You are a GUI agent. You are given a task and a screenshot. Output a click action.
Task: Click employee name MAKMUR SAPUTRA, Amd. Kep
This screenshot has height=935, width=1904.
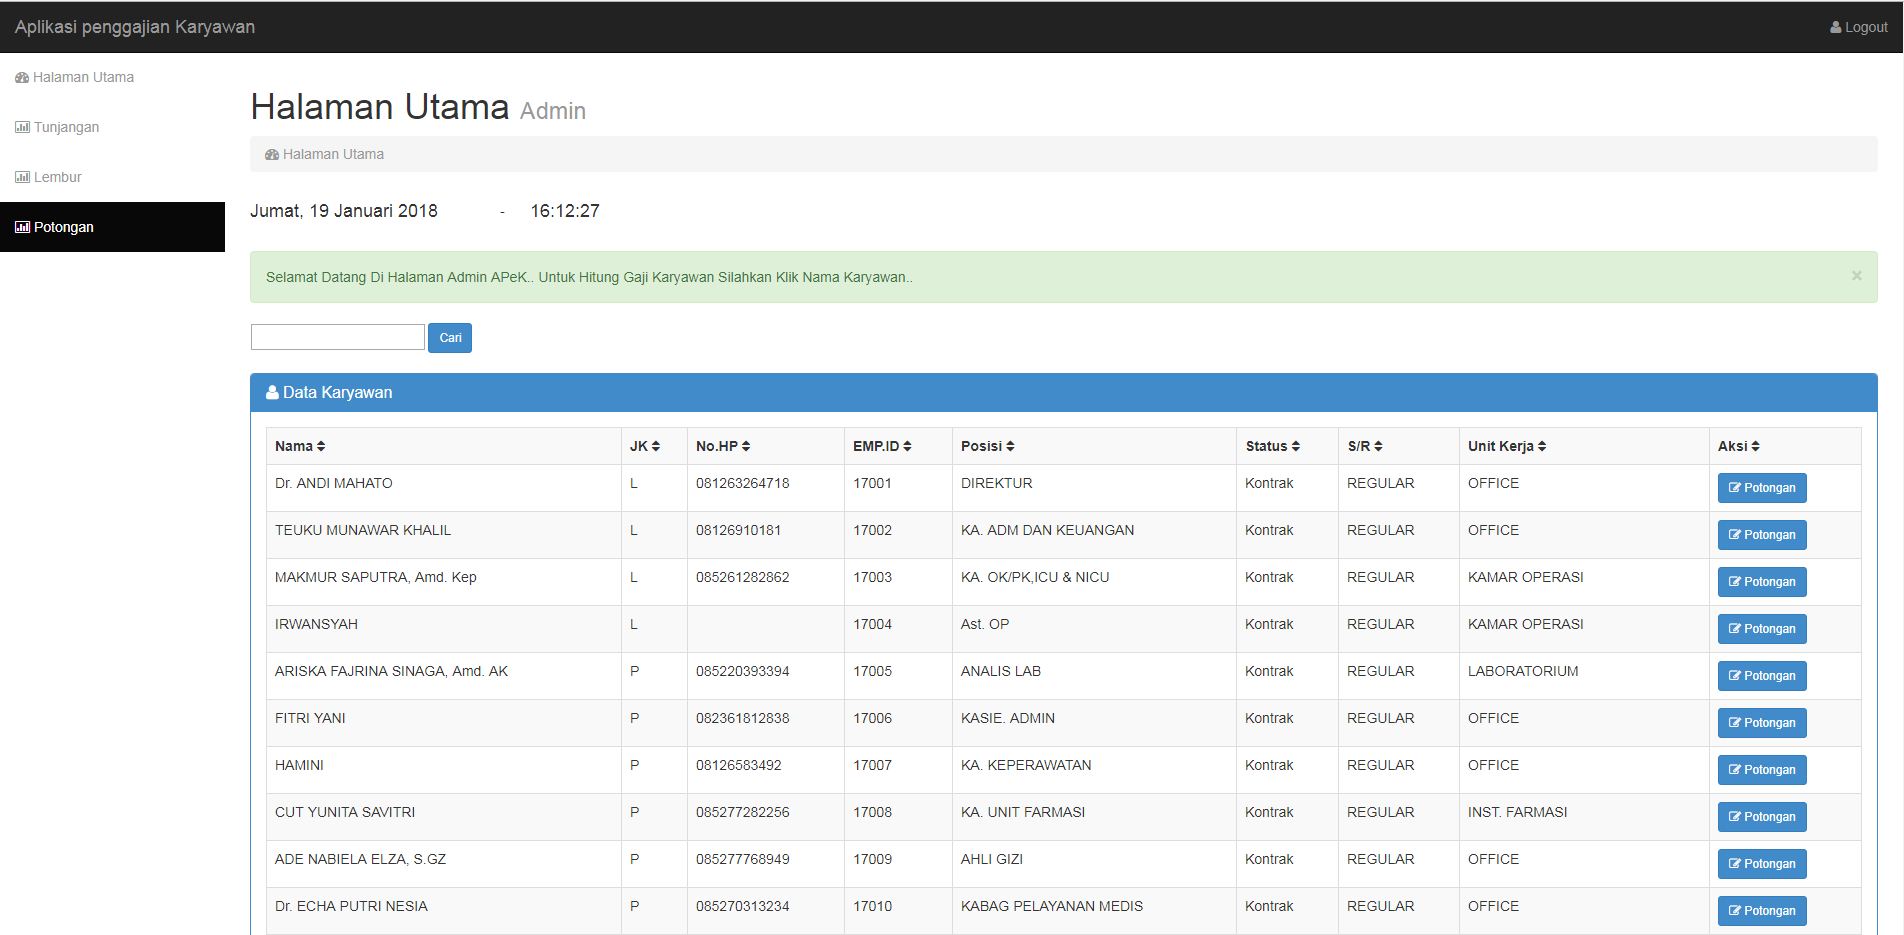[x=376, y=577]
